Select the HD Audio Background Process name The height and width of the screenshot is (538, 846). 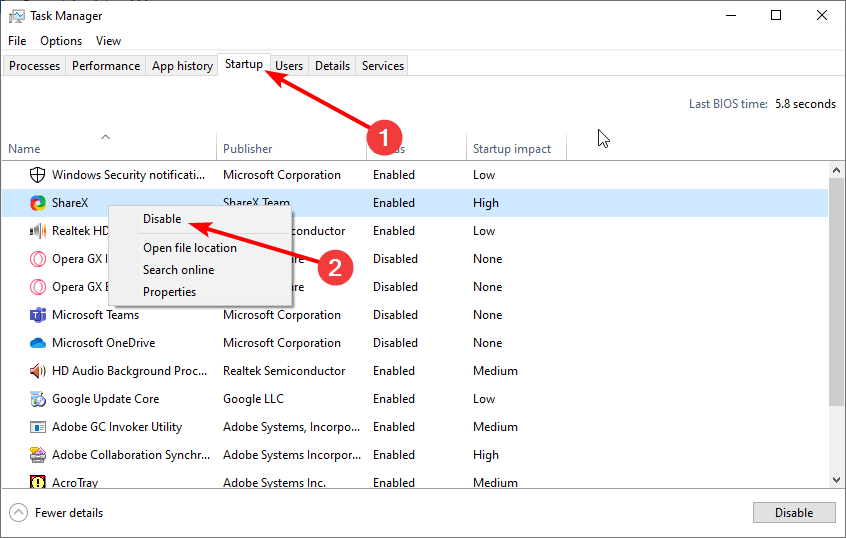click(129, 371)
